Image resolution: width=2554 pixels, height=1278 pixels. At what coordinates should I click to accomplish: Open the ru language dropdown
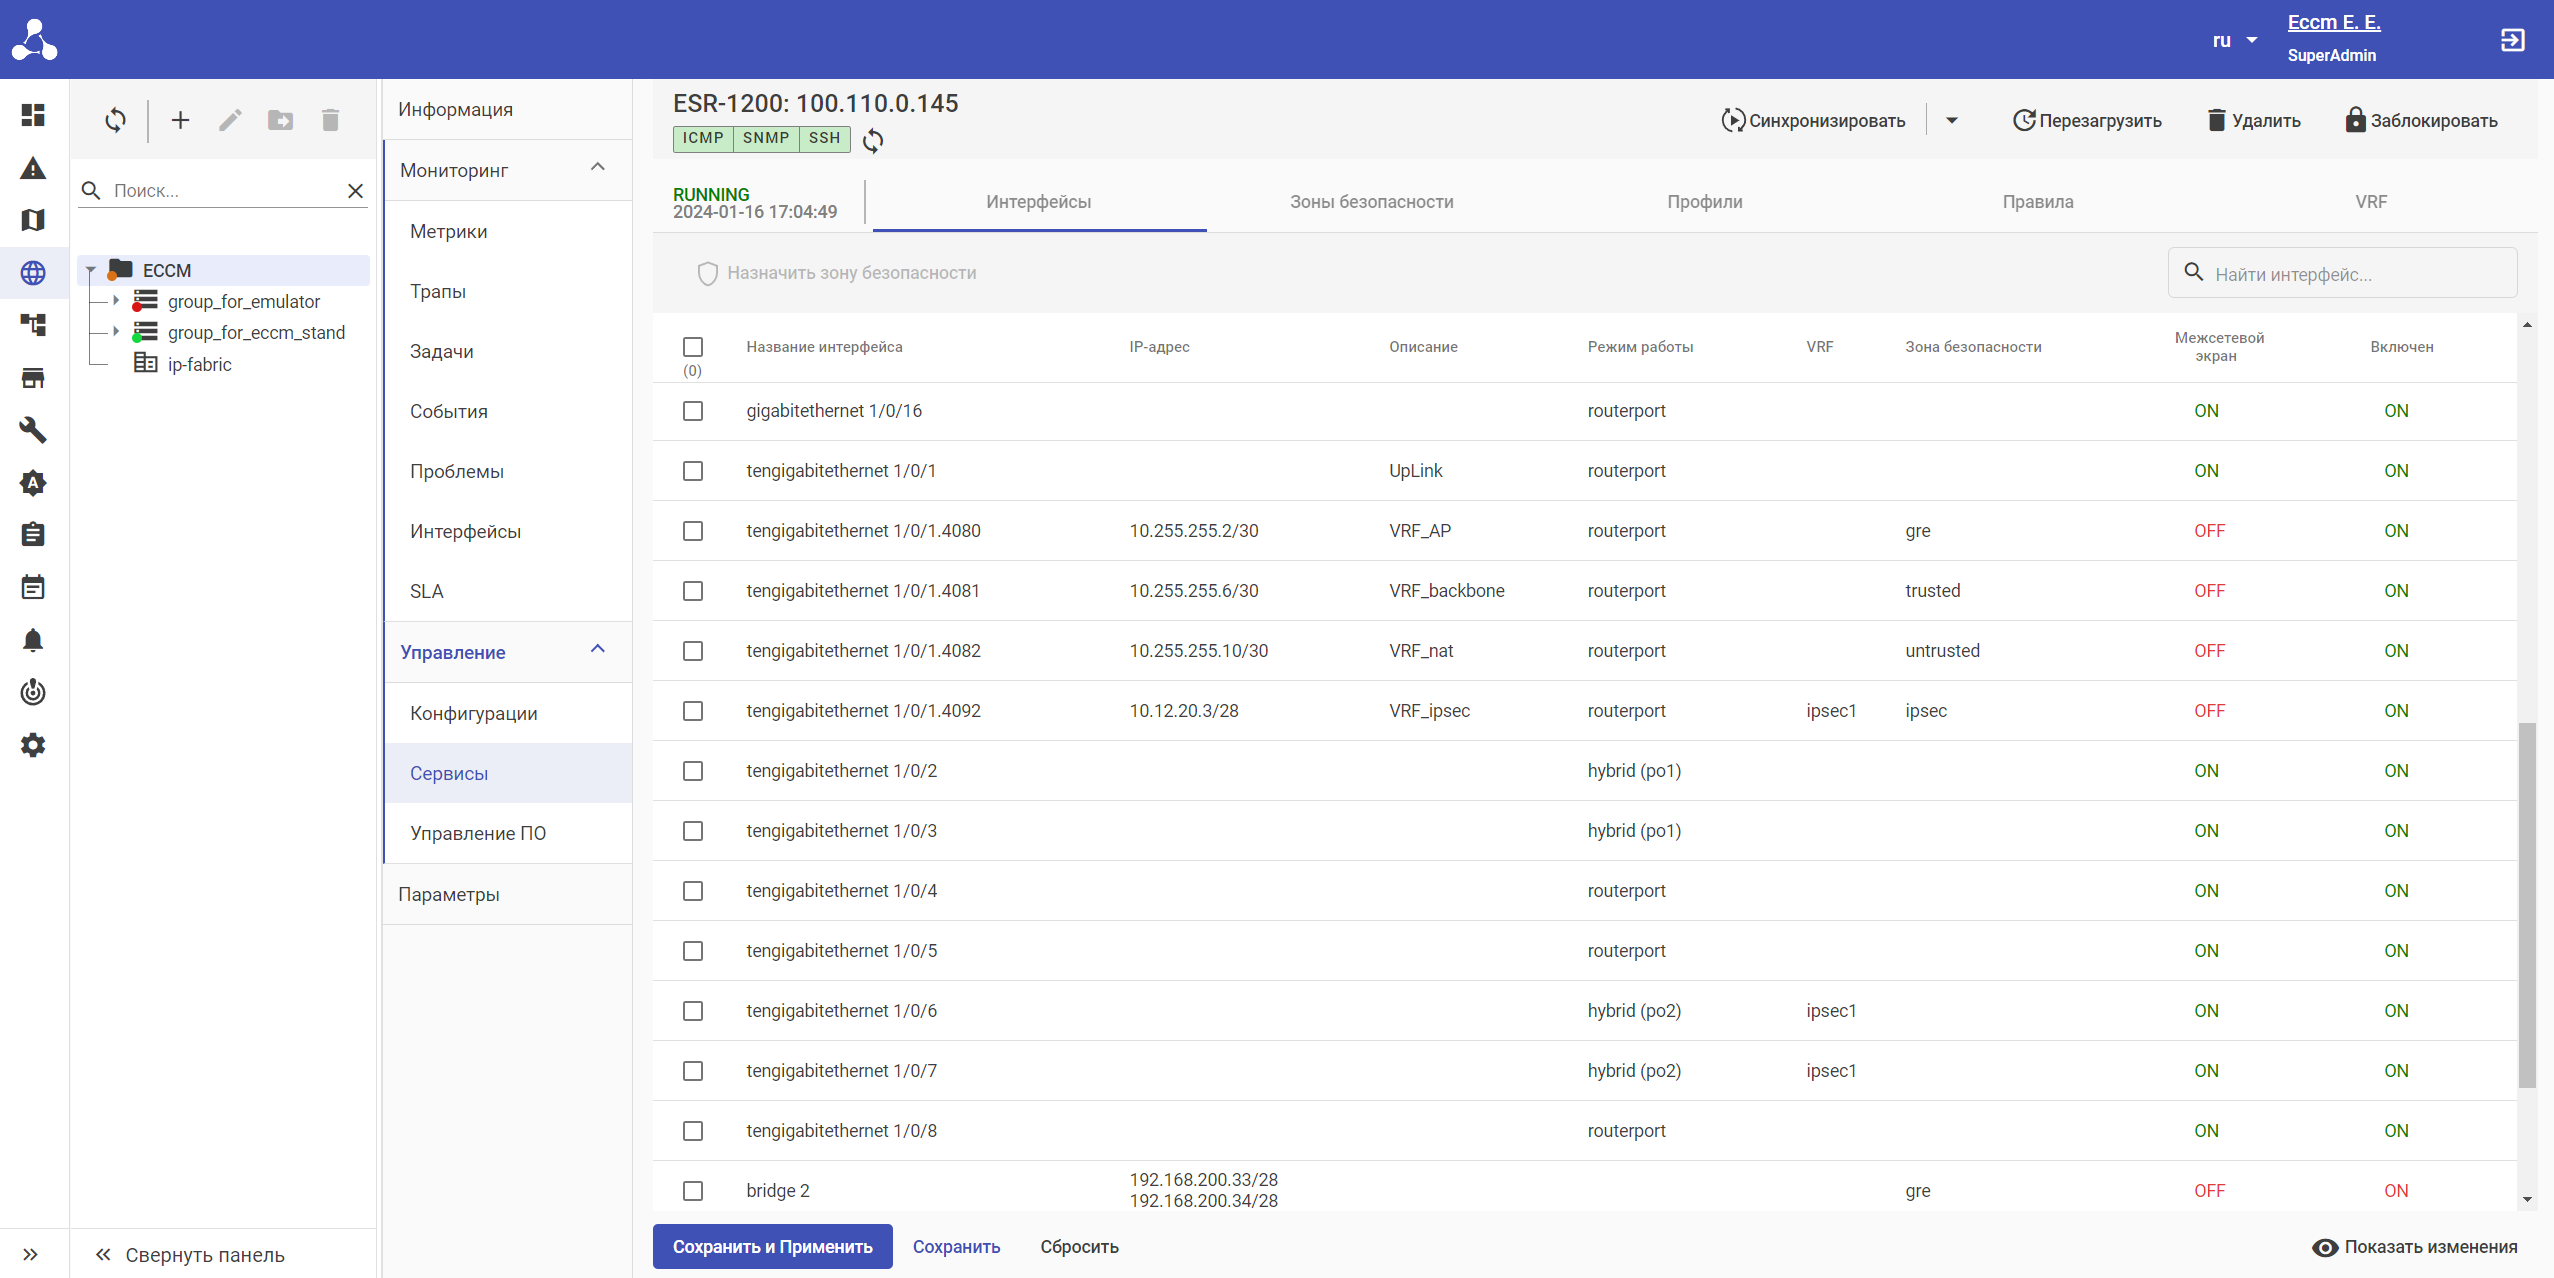pos(2234,40)
